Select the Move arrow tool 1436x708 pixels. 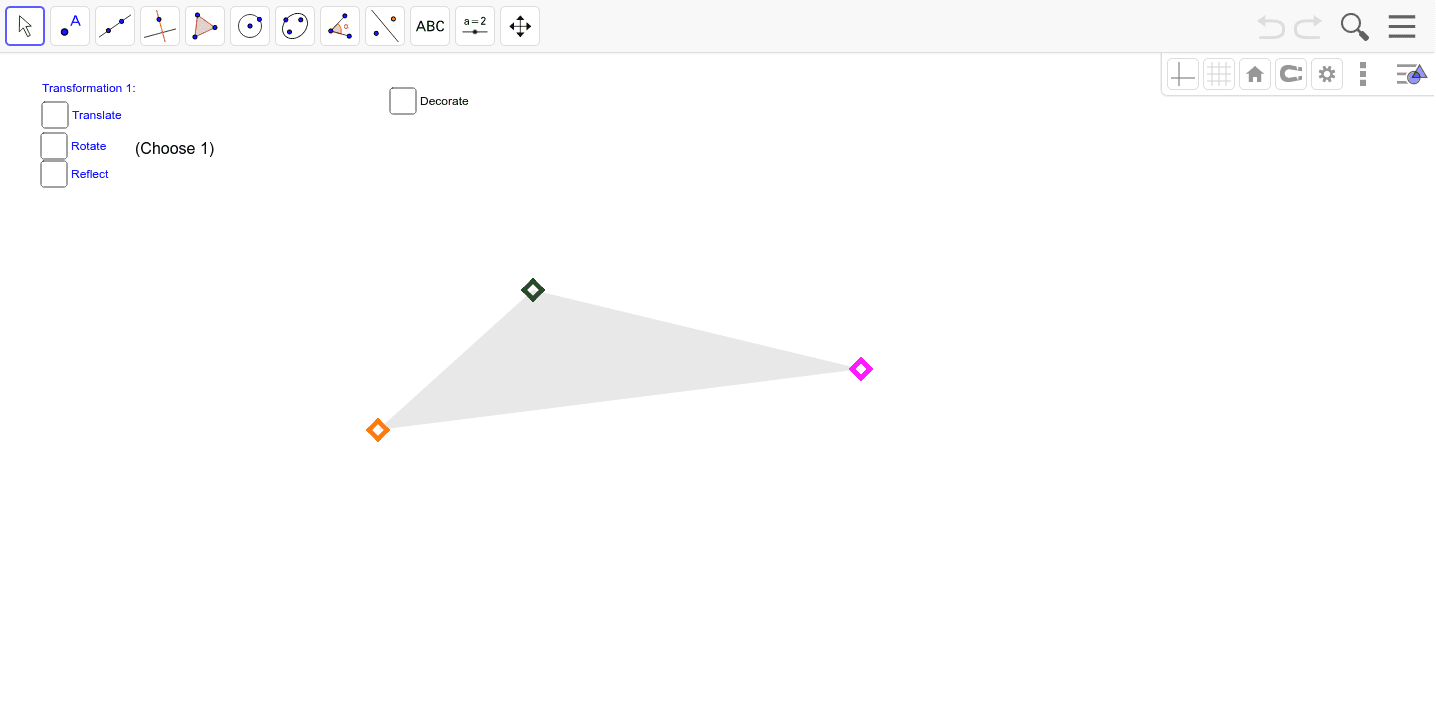(x=25, y=26)
